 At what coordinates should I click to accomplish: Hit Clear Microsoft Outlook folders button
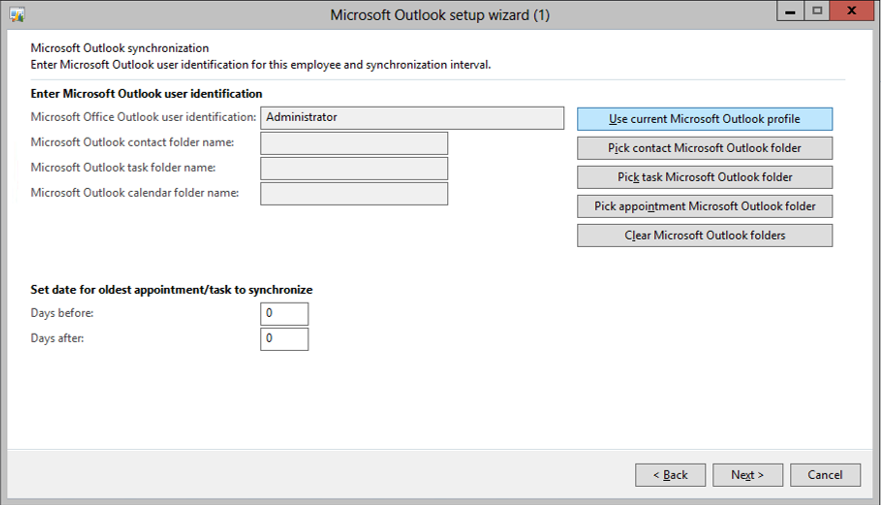point(704,235)
